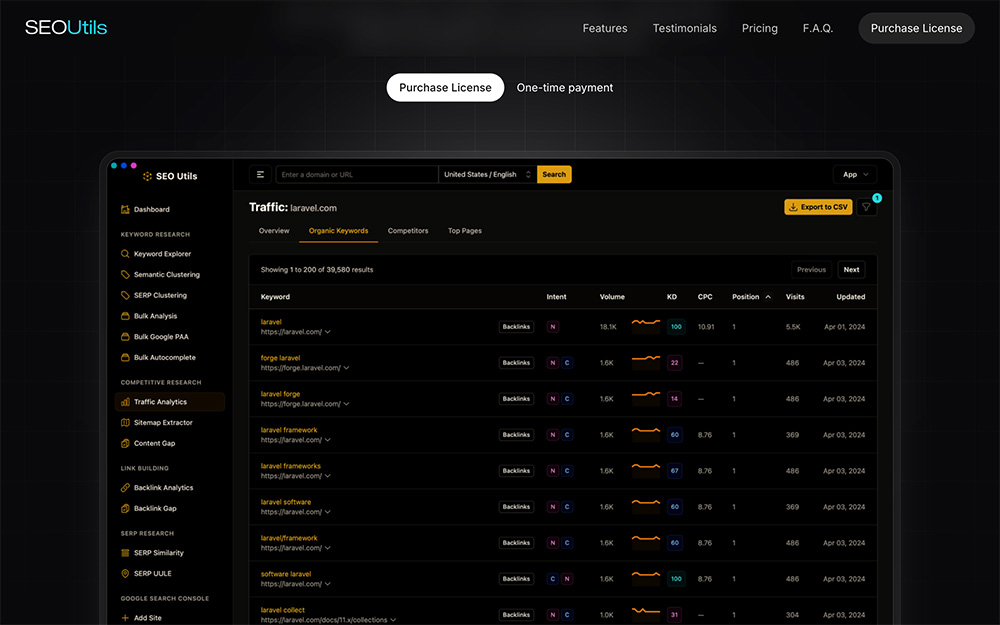Expand URL chevron for 'laravel forge' row
Image resolution: width=1000 pixels, height=625 pixels.
346,404
